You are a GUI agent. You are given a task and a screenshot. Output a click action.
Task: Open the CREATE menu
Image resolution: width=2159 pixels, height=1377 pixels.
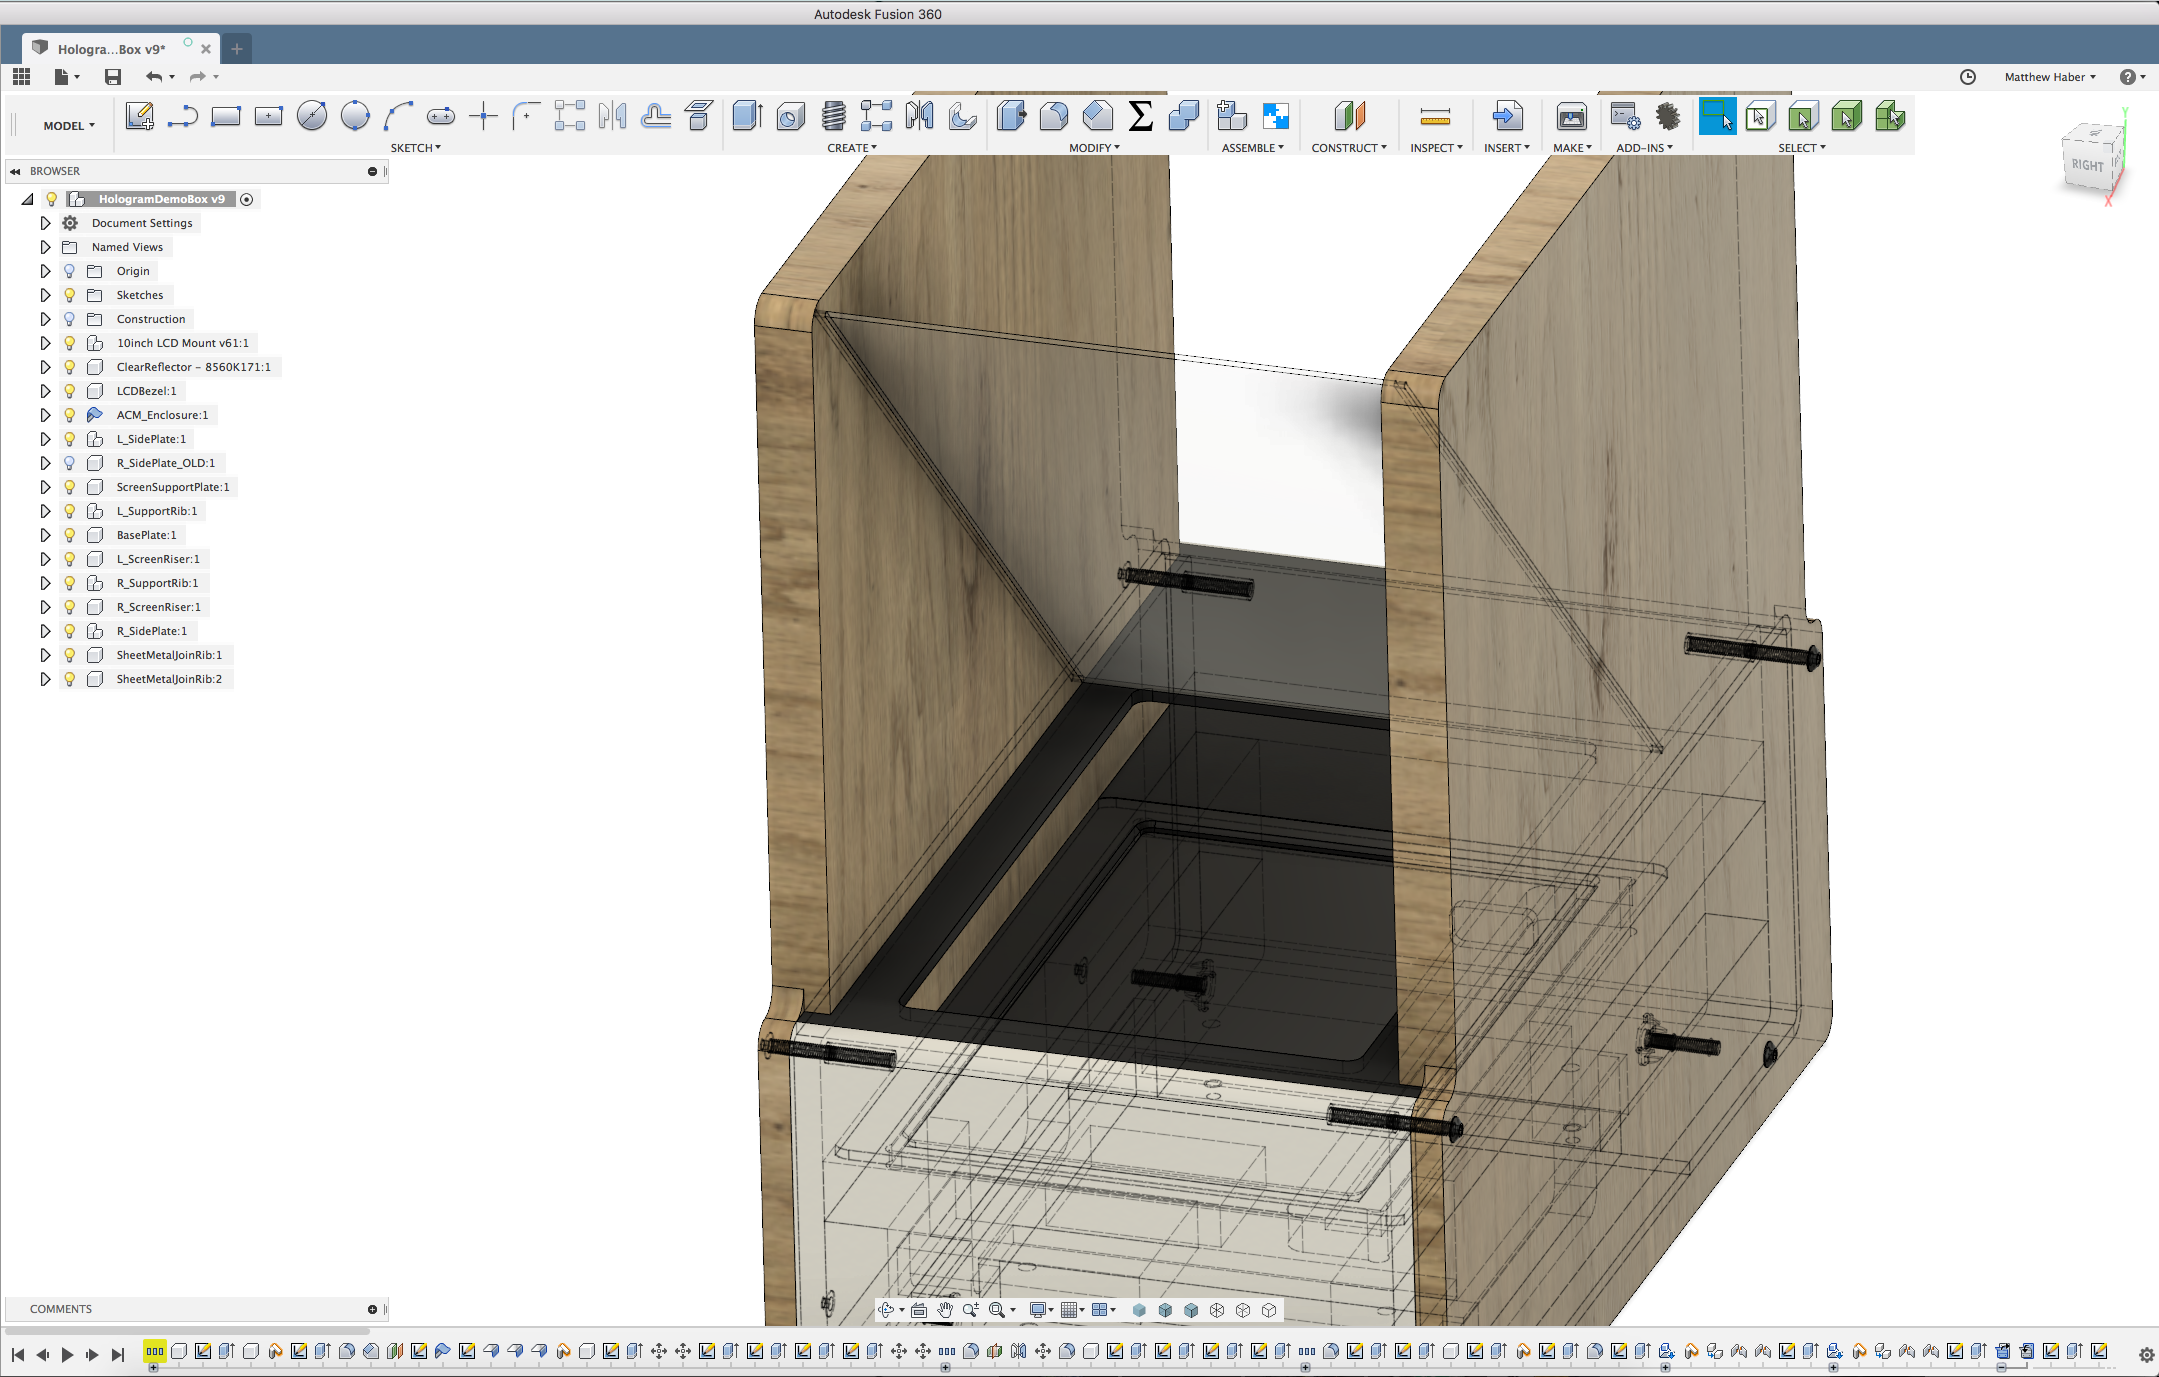click(x=852, y=148)
